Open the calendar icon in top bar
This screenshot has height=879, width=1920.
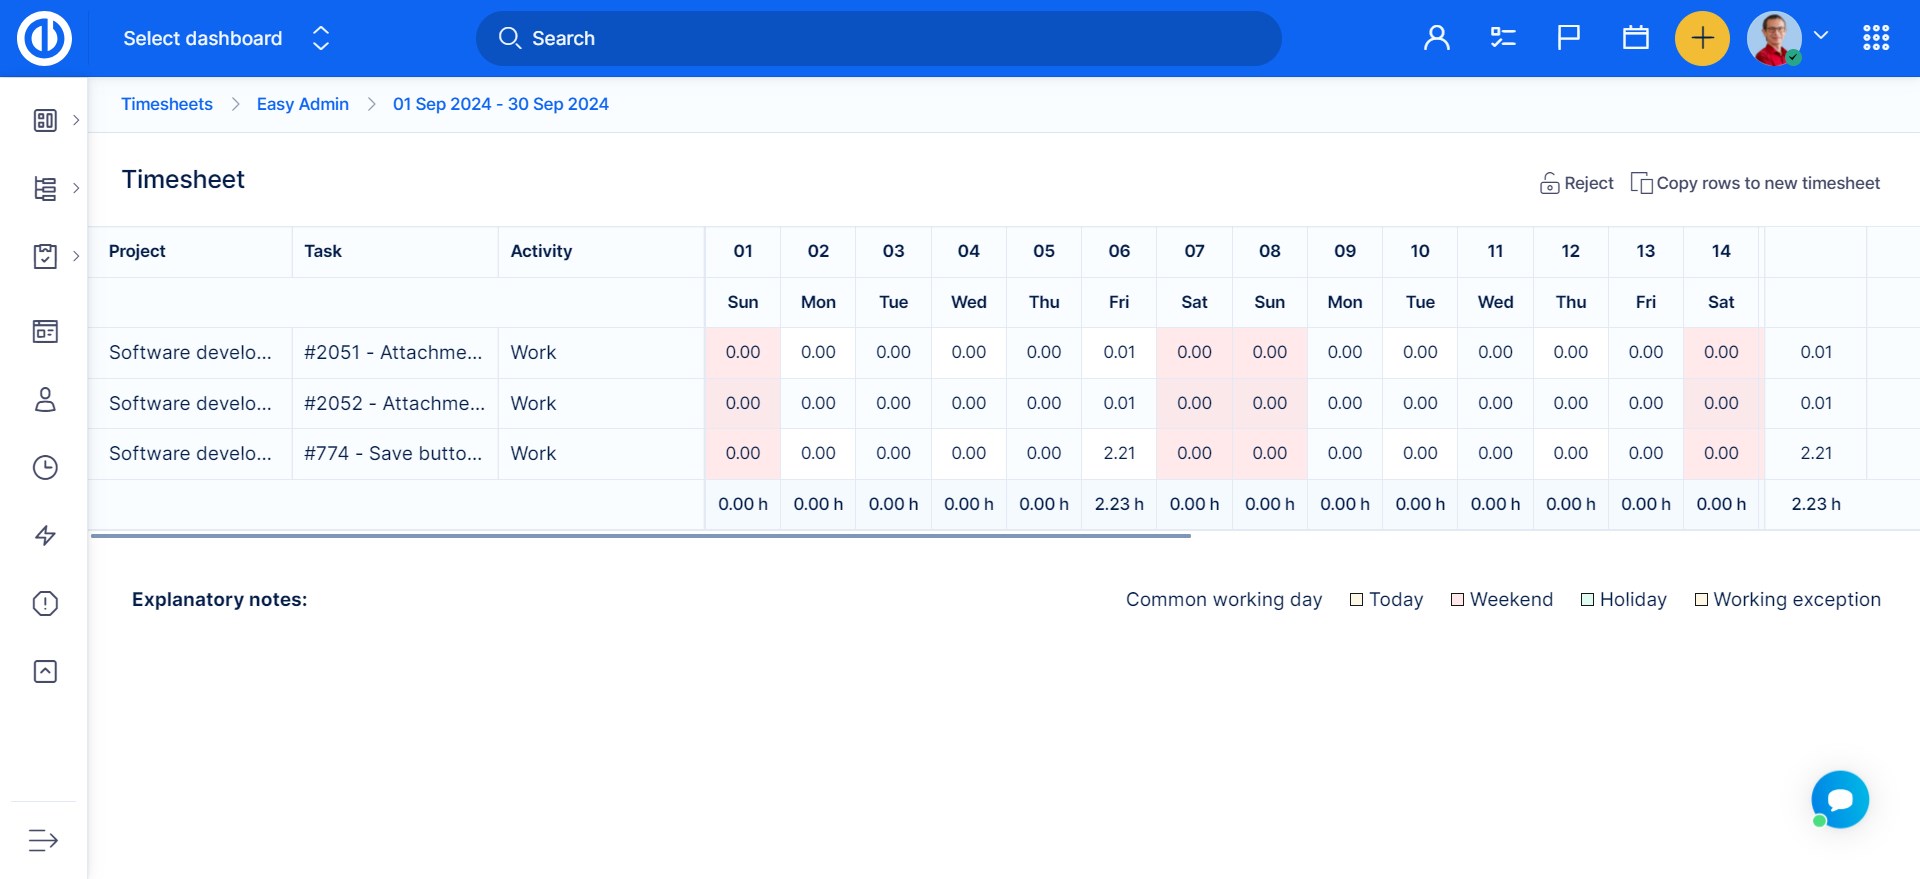tap(1635, 39)
